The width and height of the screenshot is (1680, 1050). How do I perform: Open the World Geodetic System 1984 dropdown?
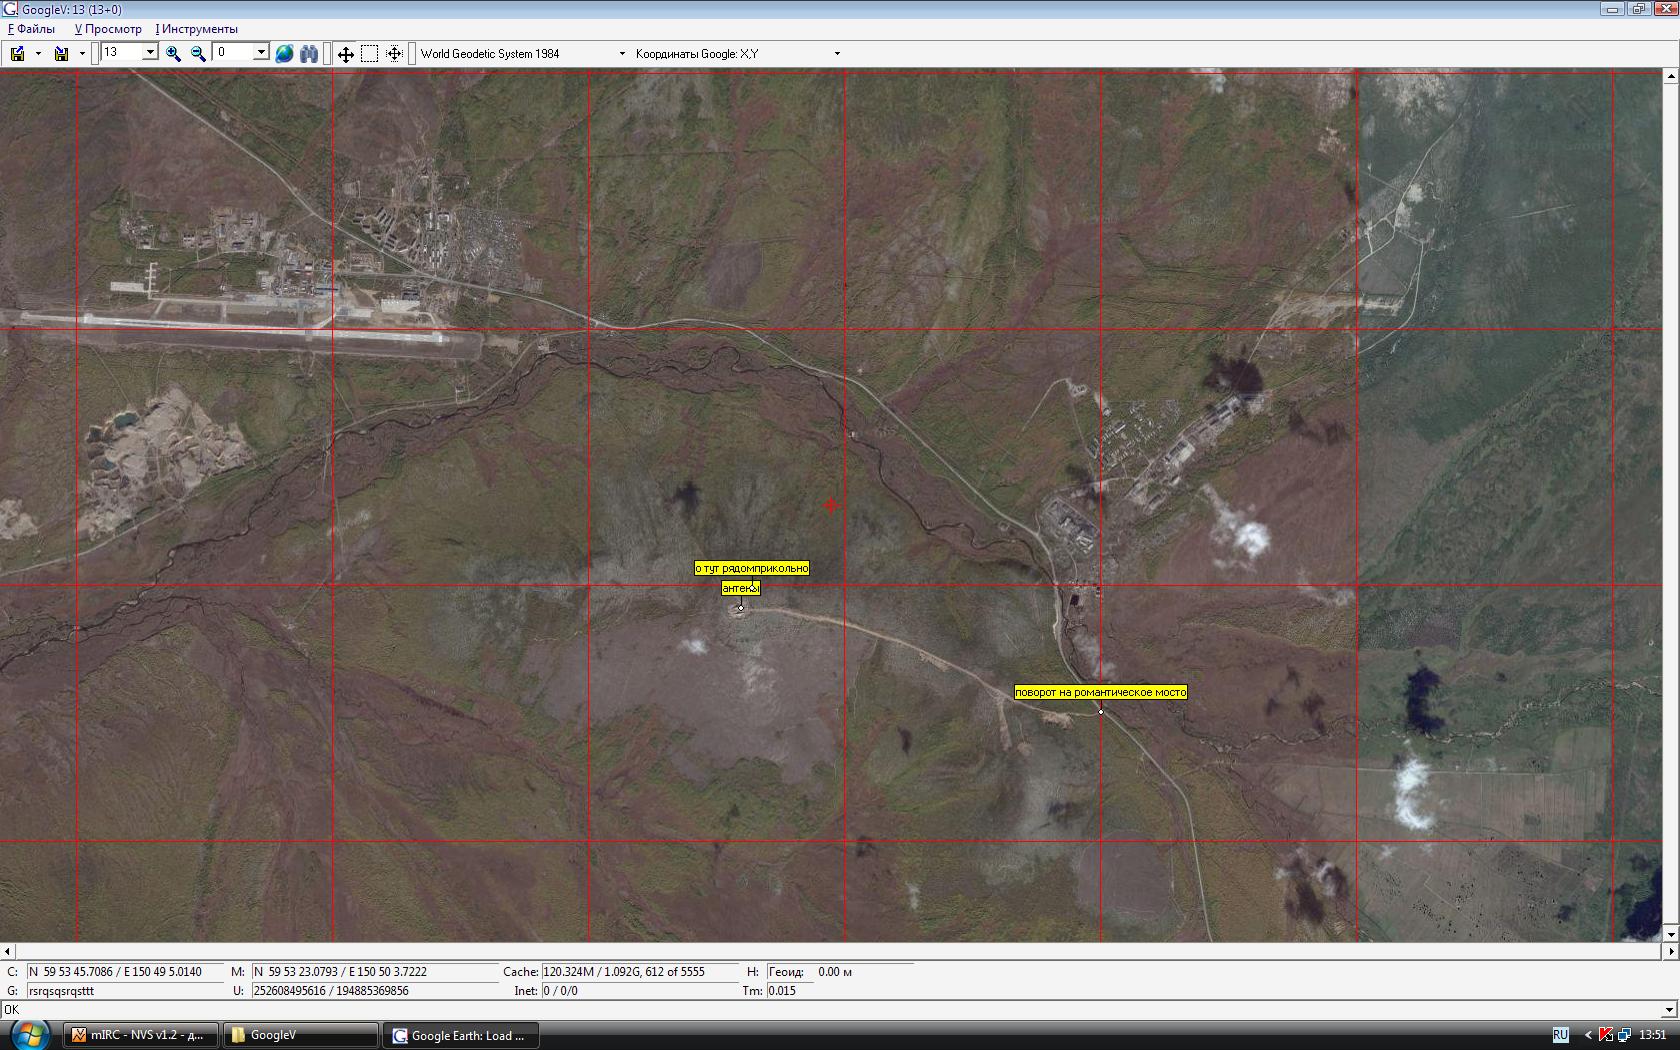tap(621, 54)
